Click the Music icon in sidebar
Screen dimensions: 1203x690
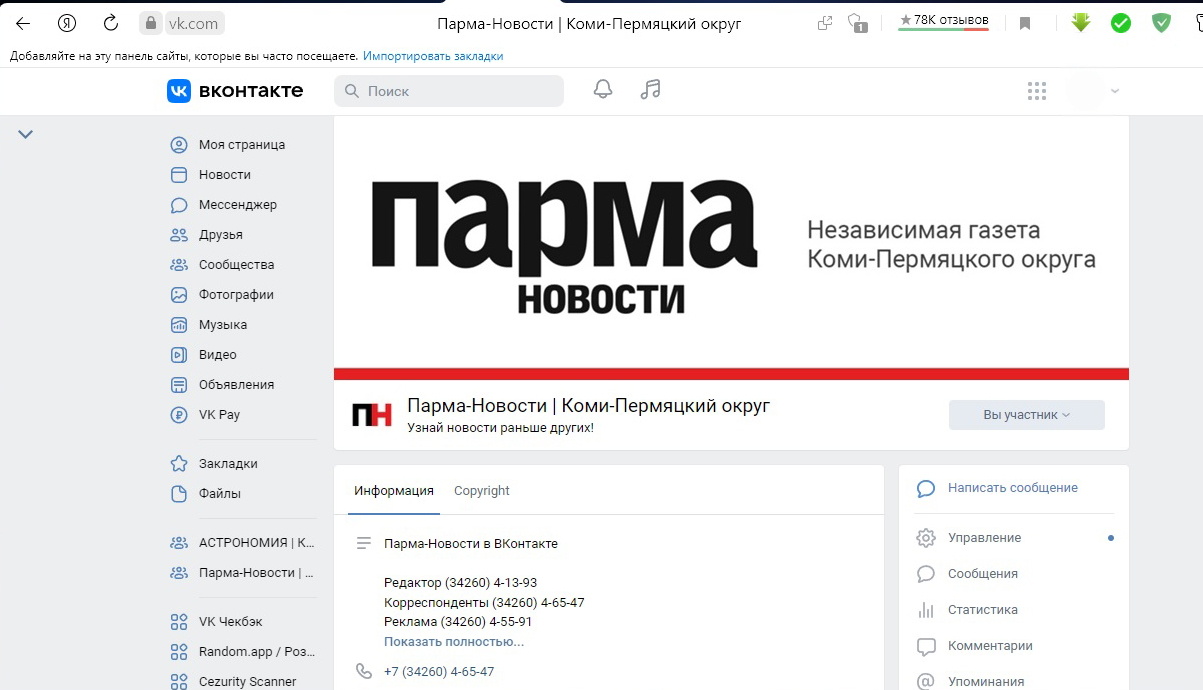[x=179, y=325]
